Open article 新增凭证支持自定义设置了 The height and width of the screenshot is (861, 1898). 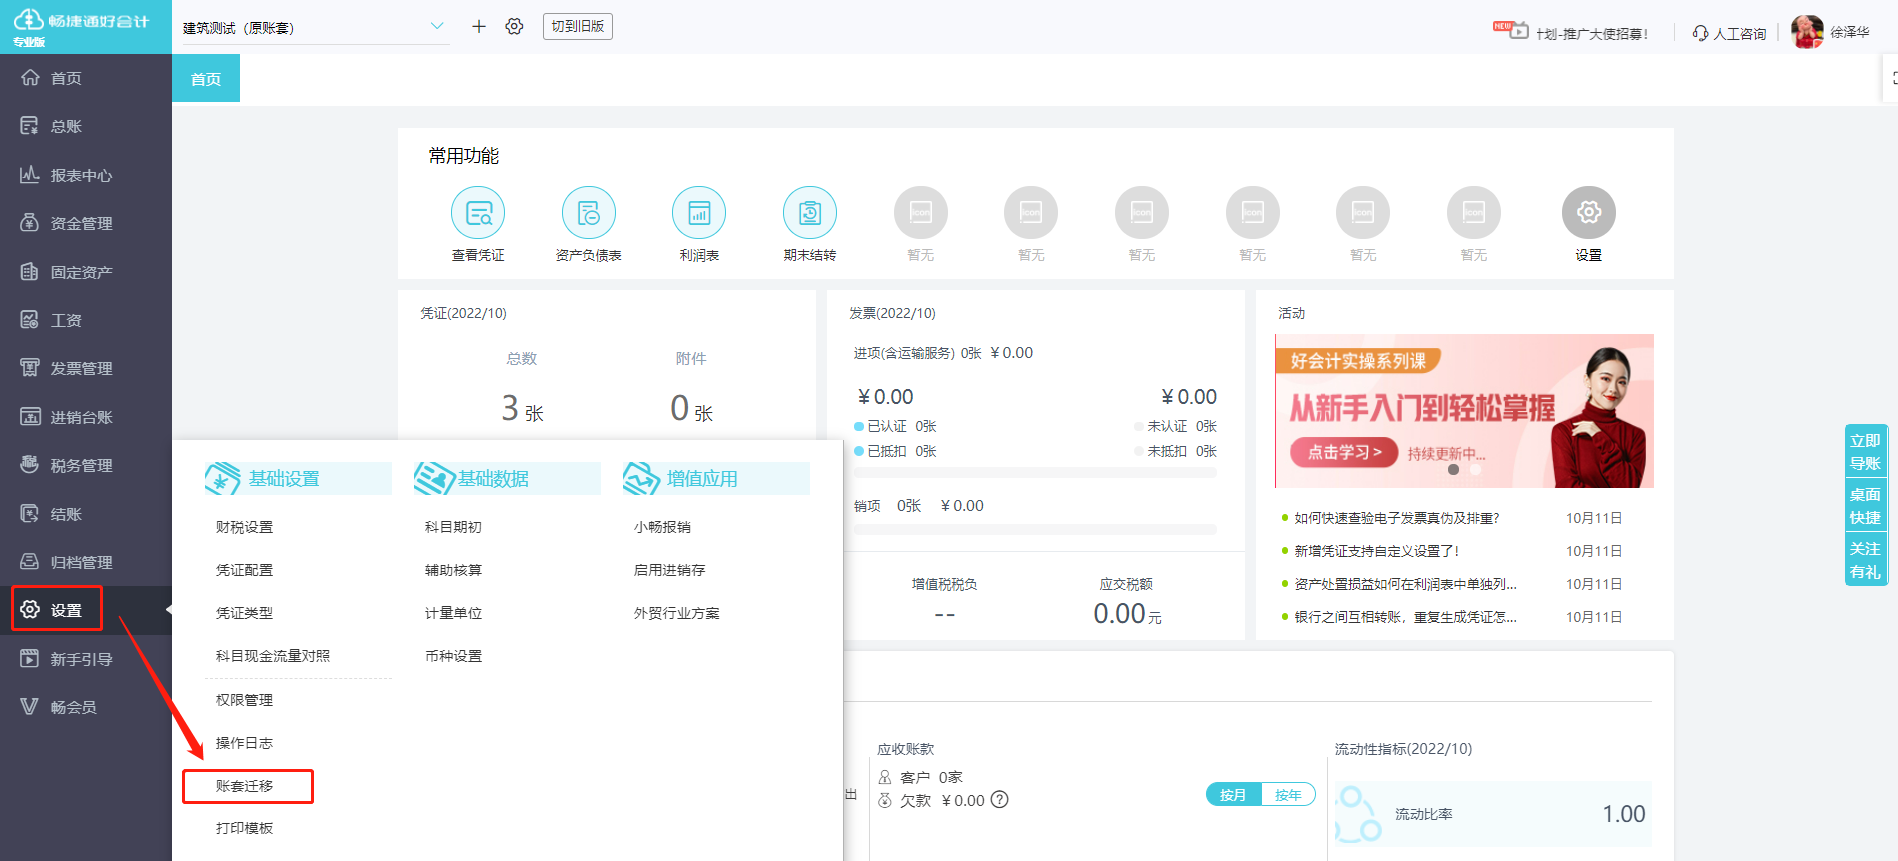(1376, 551)
